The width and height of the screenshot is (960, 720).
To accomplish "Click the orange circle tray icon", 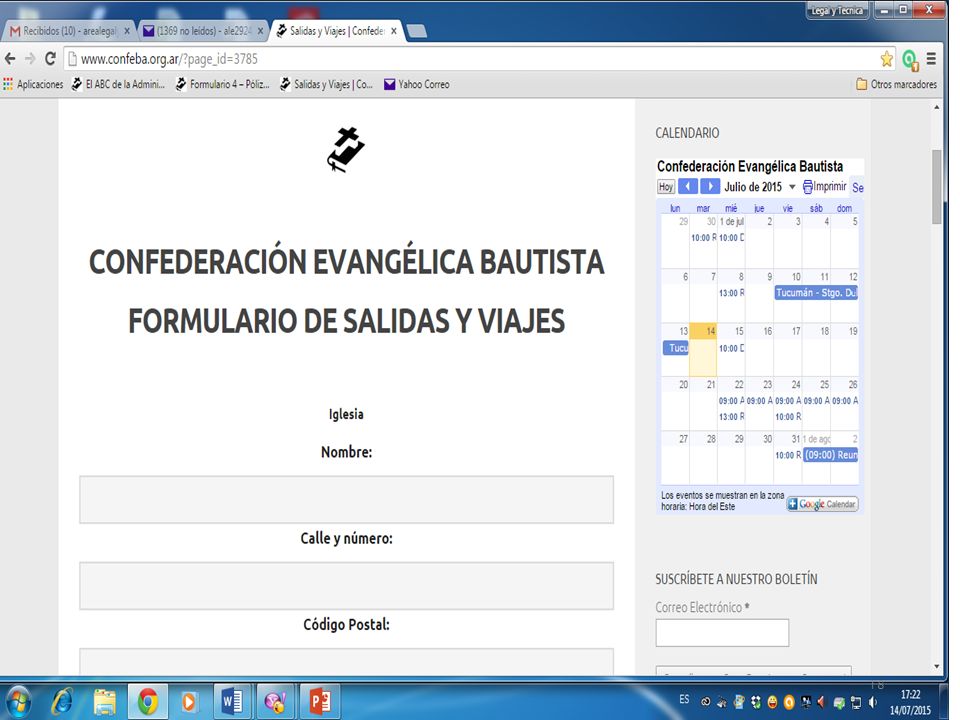I will coord(789,702).
